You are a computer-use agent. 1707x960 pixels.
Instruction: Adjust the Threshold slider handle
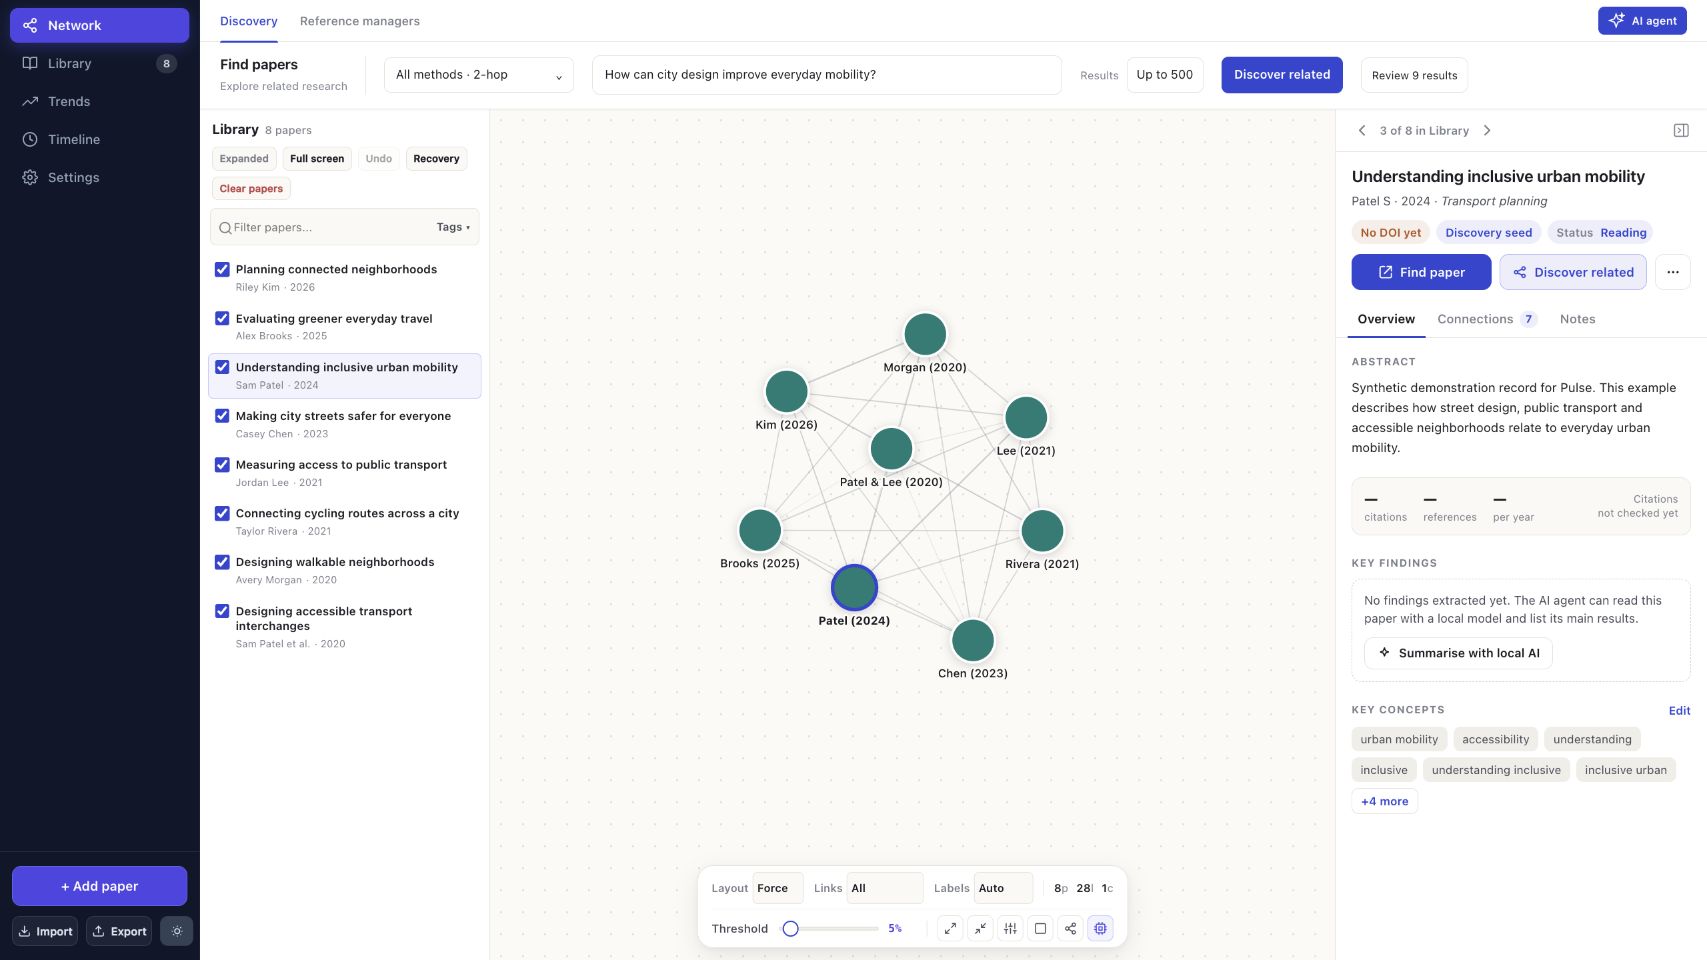tap(790, 928)
